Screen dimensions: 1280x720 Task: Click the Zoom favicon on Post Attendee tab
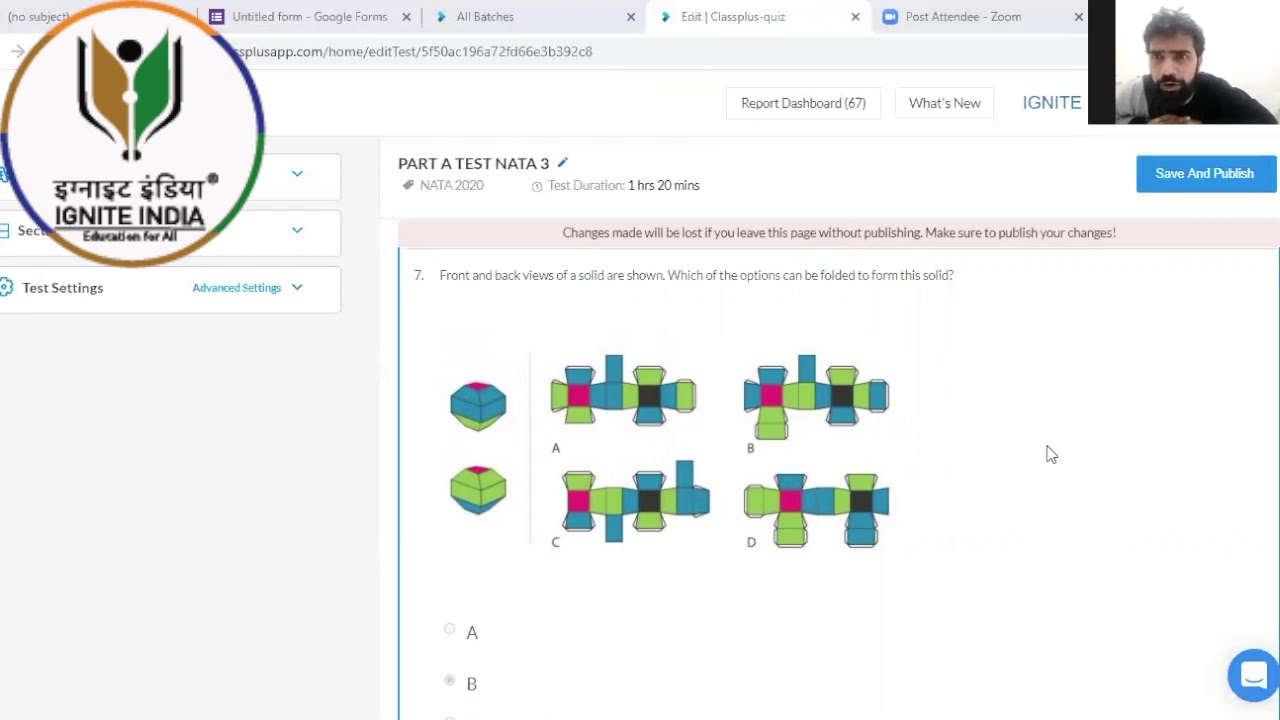click(x=890, y=17)
